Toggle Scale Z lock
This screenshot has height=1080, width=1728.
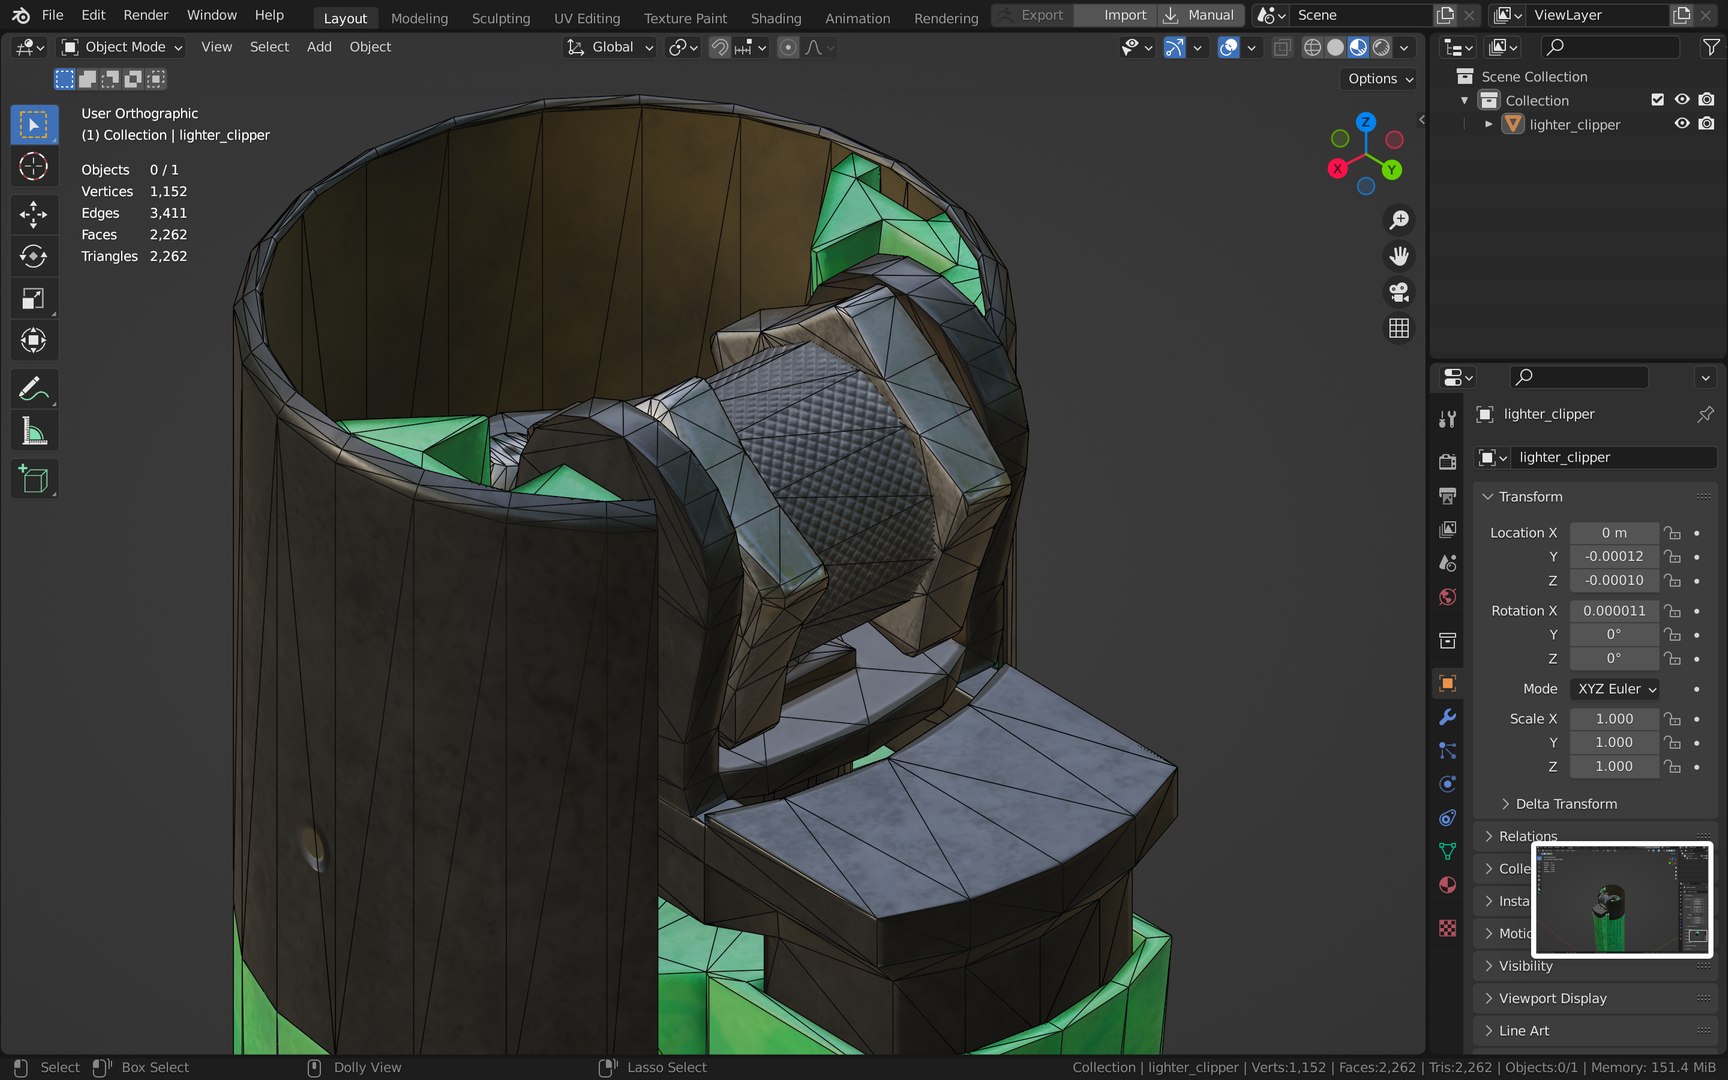(1672, 767)
